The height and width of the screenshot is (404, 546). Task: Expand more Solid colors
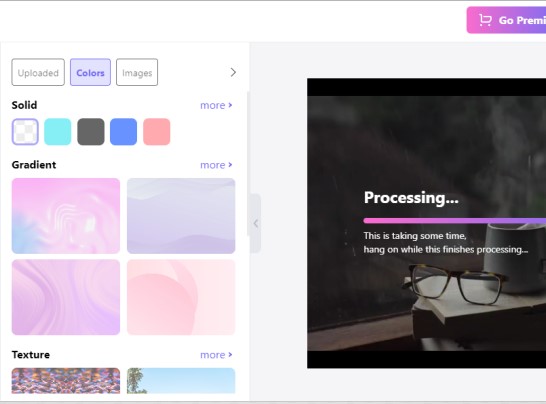click(216, 105)
